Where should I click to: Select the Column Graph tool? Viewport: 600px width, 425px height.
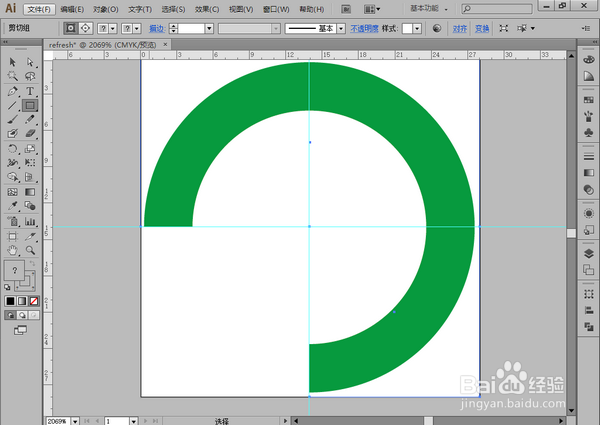point(30,221)
